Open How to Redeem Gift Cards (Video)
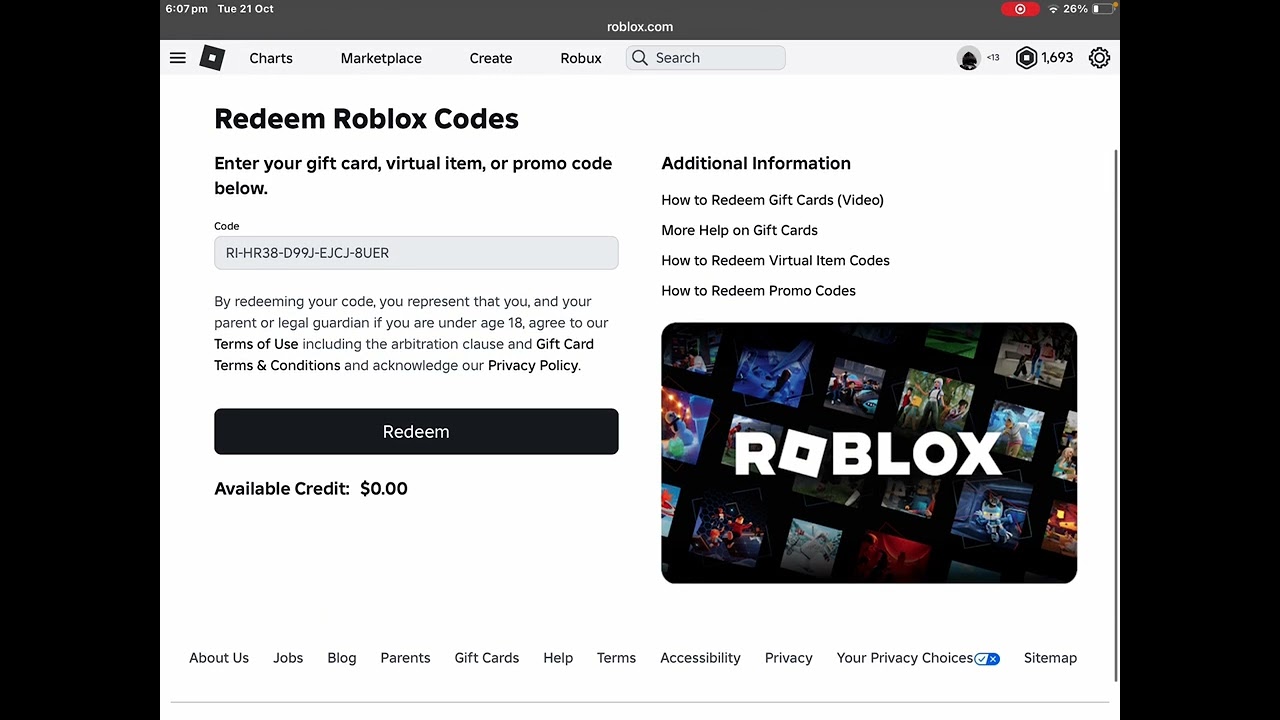The height and width of the screenshot is (720, 1280). pyautogui.click(x=773, y=200)
